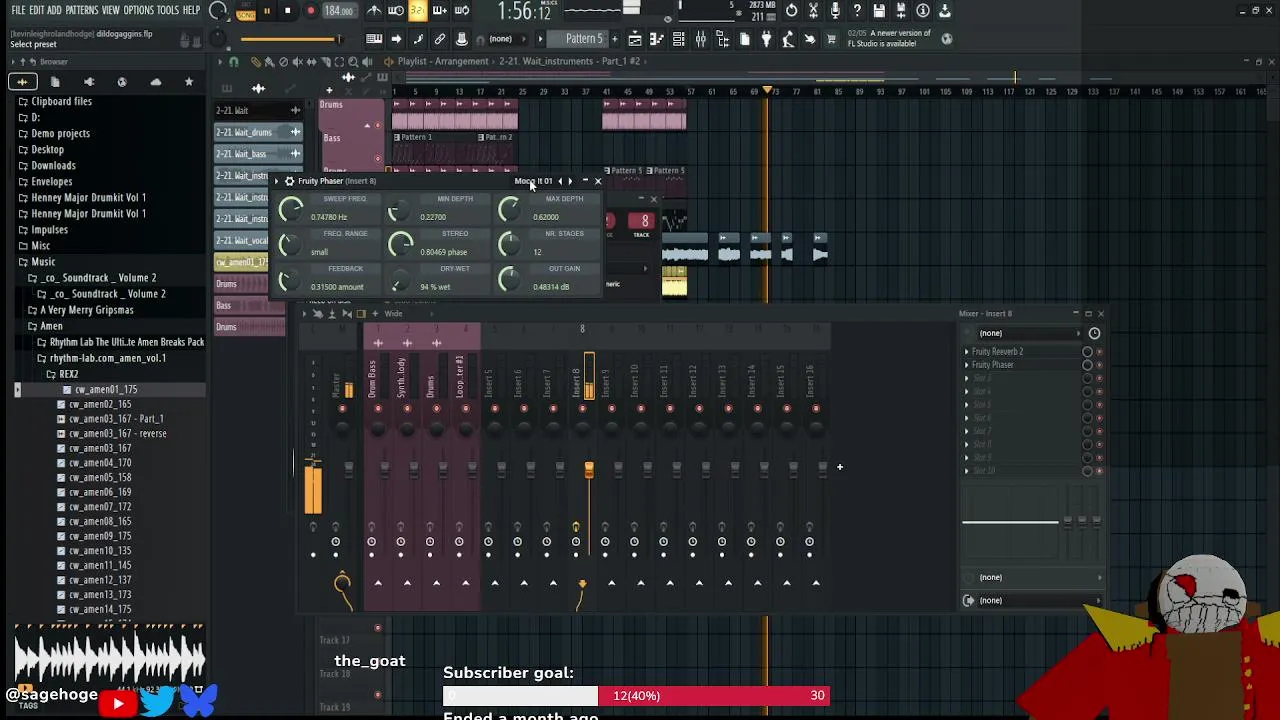
Task: Add a new pattern with the plus button
Action: (x=615, y=39)
